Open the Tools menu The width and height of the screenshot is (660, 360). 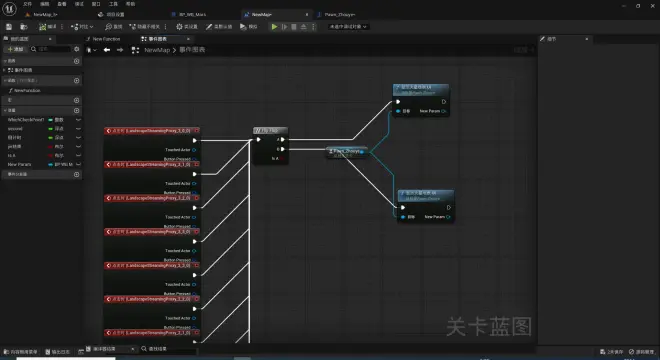(113, 4)
